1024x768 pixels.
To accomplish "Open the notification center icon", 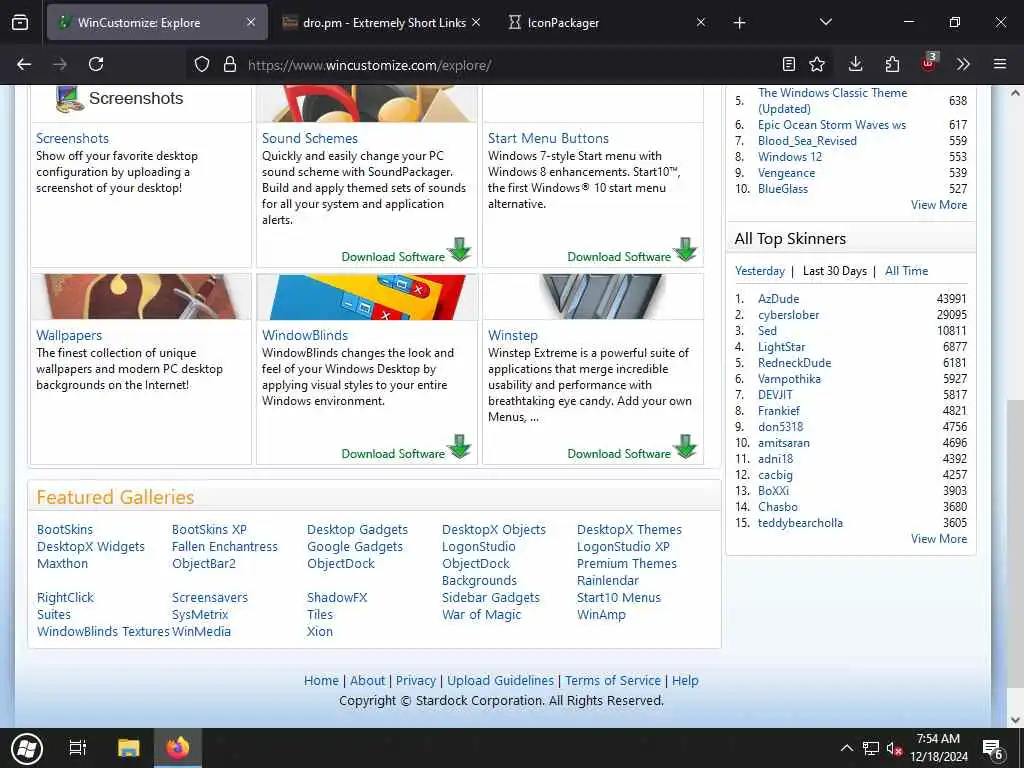I will pyautogui.click(x=993, y=749).
